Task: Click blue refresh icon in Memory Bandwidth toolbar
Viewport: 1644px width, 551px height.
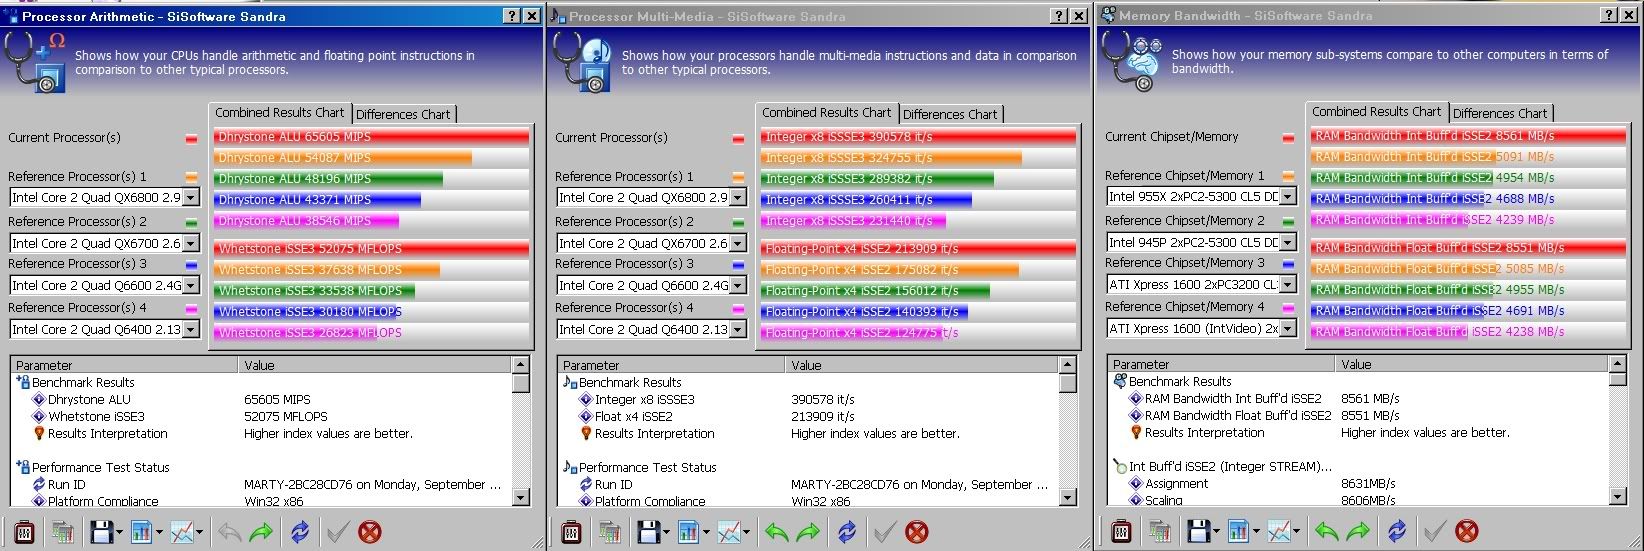Action: pyautogui.click(x=1397, y=532)
